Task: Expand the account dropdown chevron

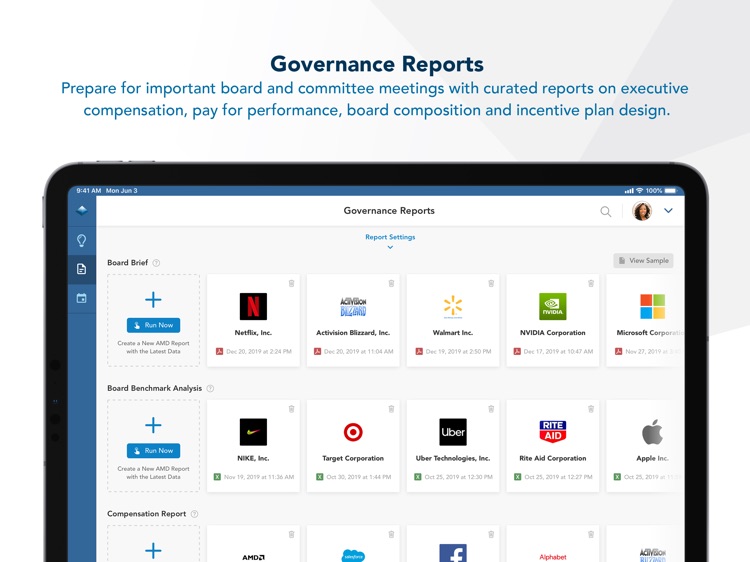Action: click(668, 210)
